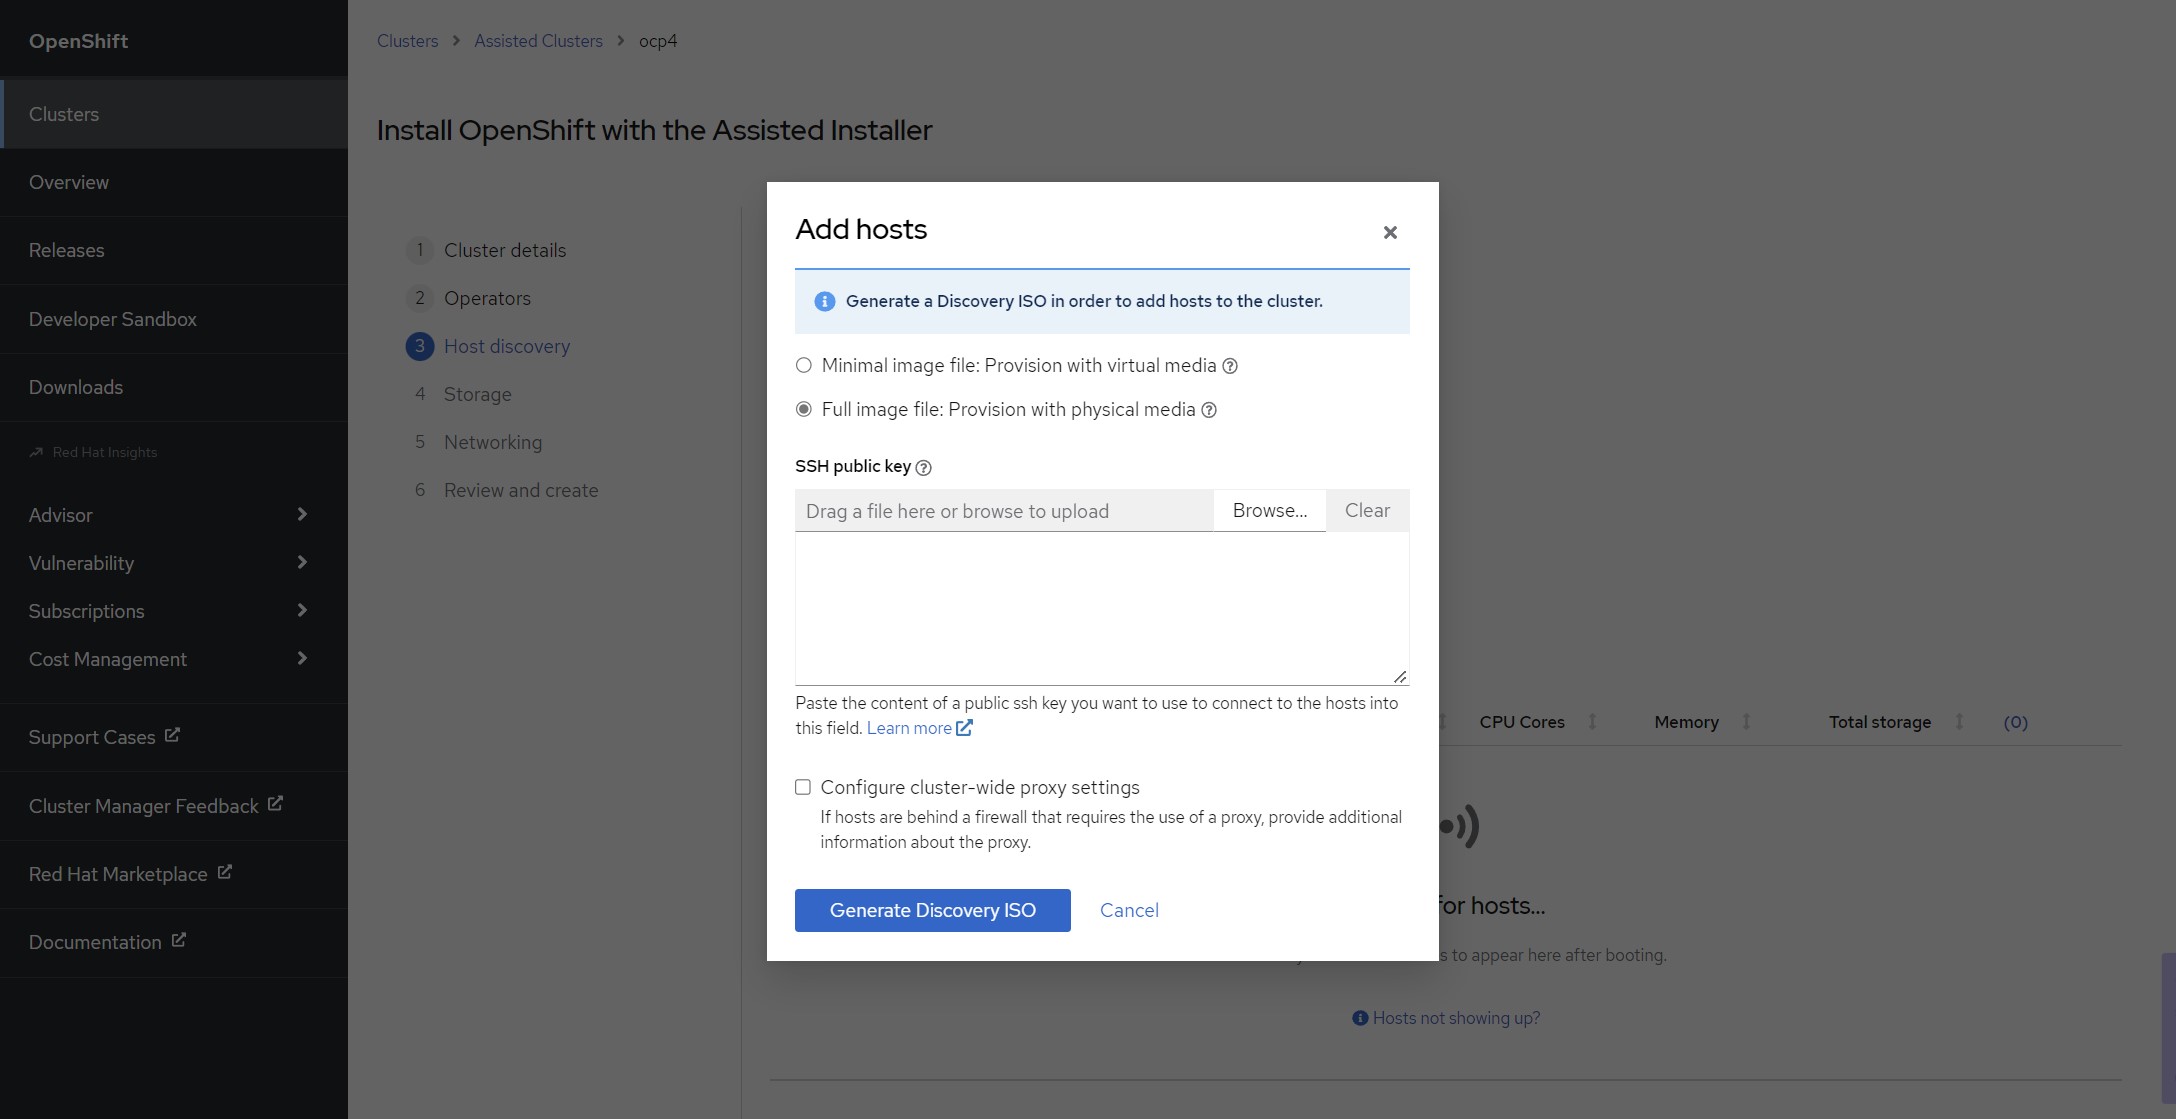Open Developer Sandbox in the sidebar
The height and width of the screenshot is (1119, 2176).
pyautogui.click(x=174, y=319)
